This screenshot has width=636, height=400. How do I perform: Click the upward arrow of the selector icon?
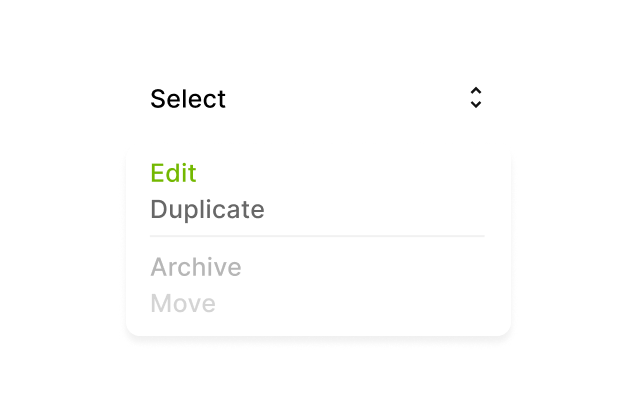476,91
